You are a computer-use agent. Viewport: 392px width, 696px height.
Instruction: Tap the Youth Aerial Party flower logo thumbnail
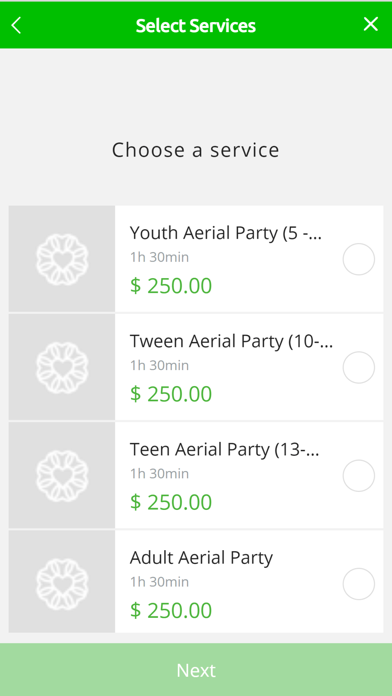(62, 259)
